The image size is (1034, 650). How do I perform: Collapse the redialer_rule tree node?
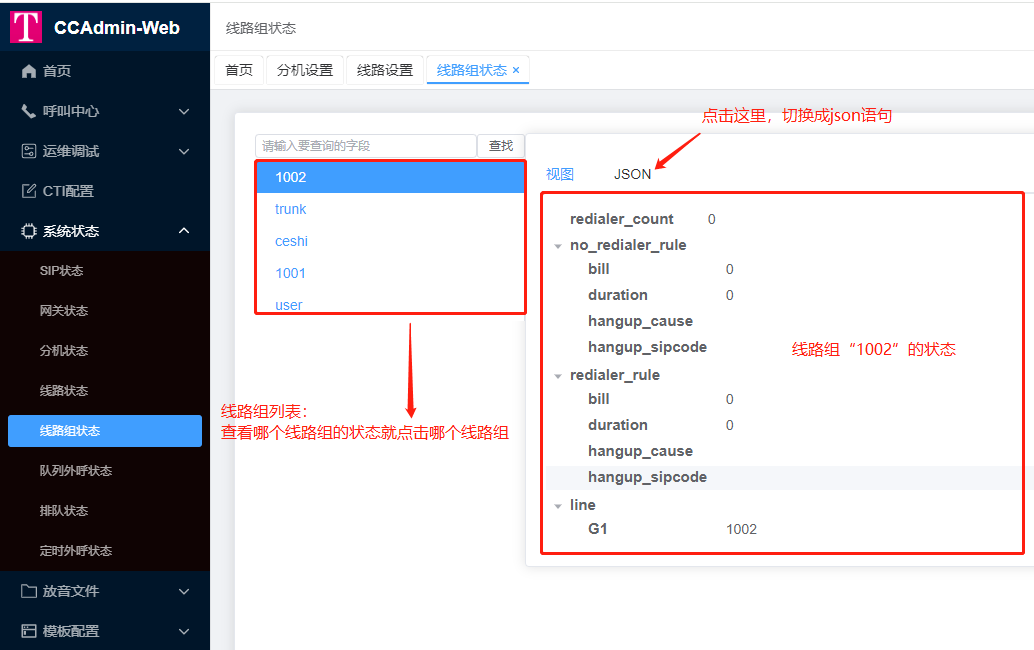click(x=558, y=374)
